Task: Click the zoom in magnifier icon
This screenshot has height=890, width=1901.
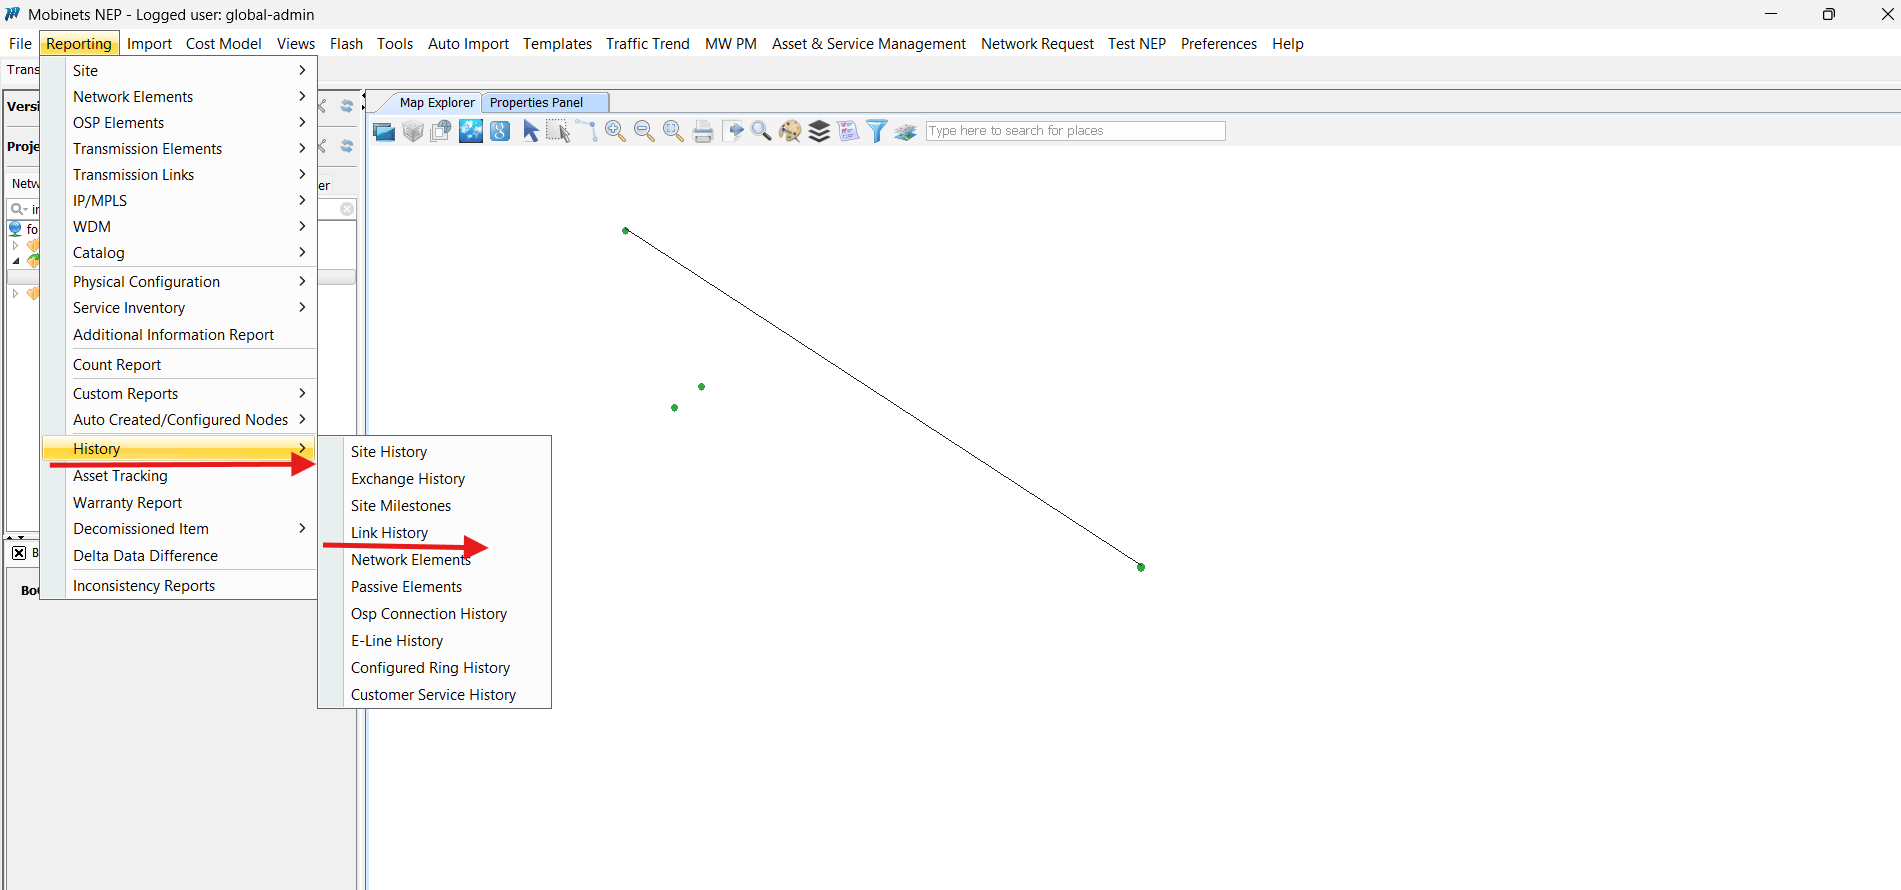Action: 615,131
